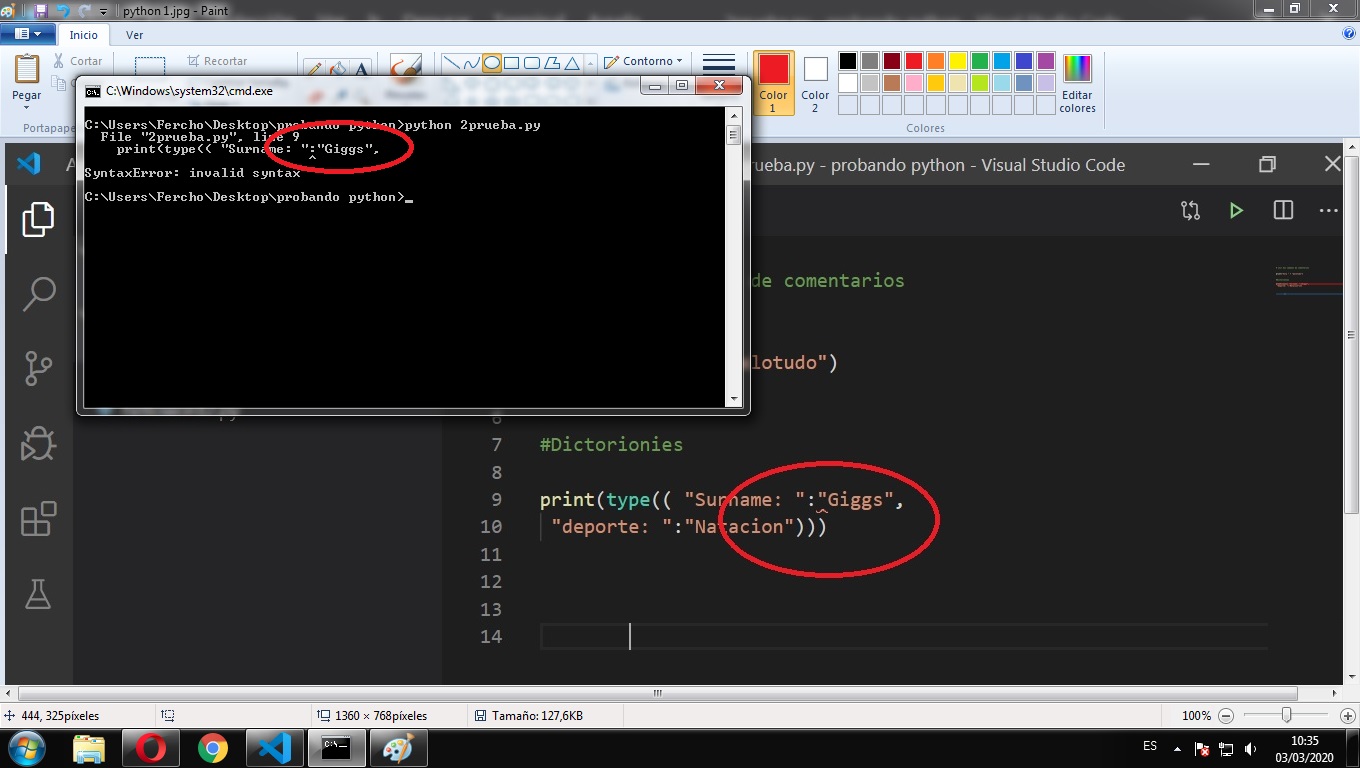Pick the straight Line shape
1360x768 pixels.
click(451, 62)
